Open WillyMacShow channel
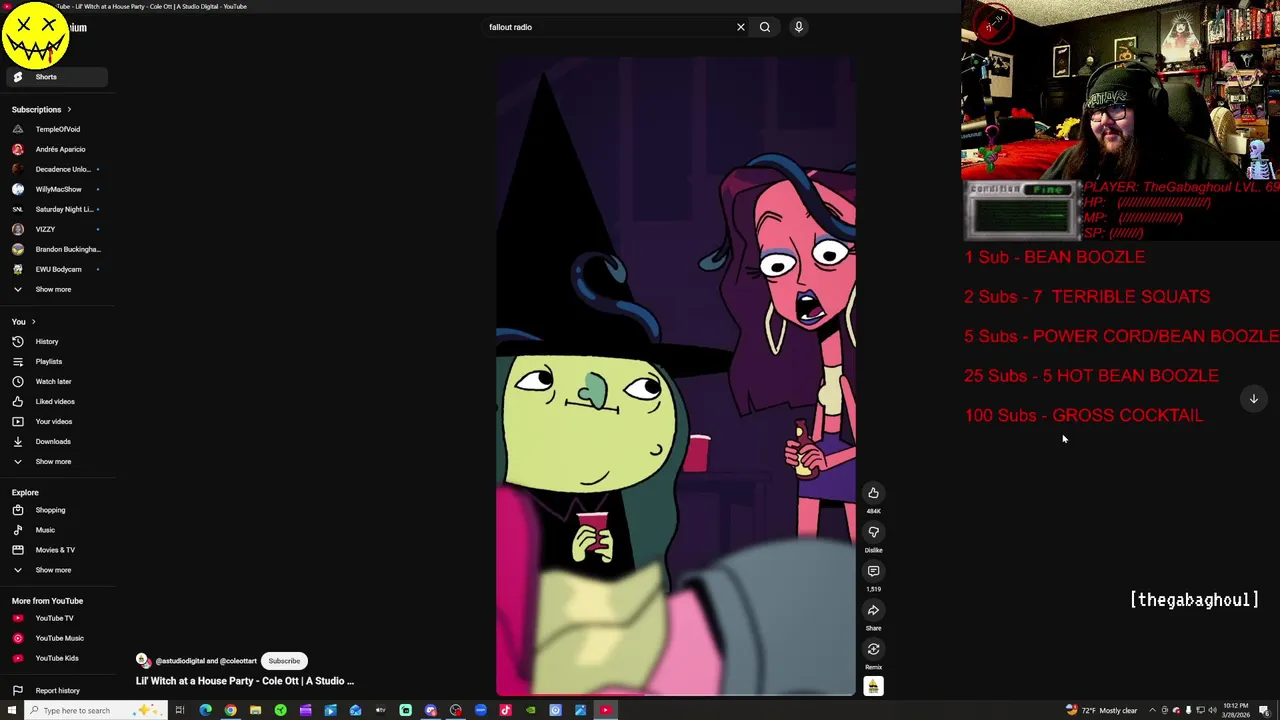Screen dimensions: 1280x720 (x=56, y=189)
